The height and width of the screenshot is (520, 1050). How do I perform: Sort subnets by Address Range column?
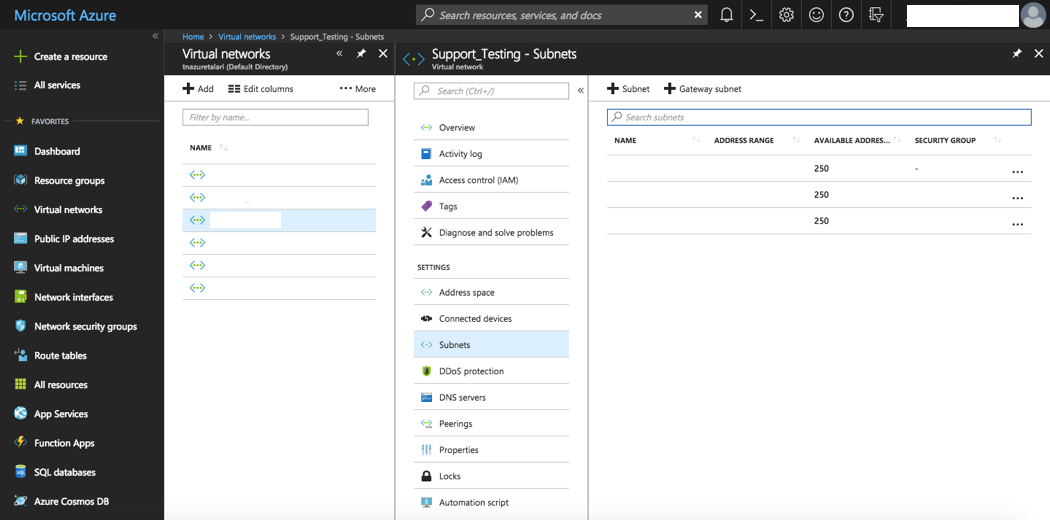coord(745,141)
